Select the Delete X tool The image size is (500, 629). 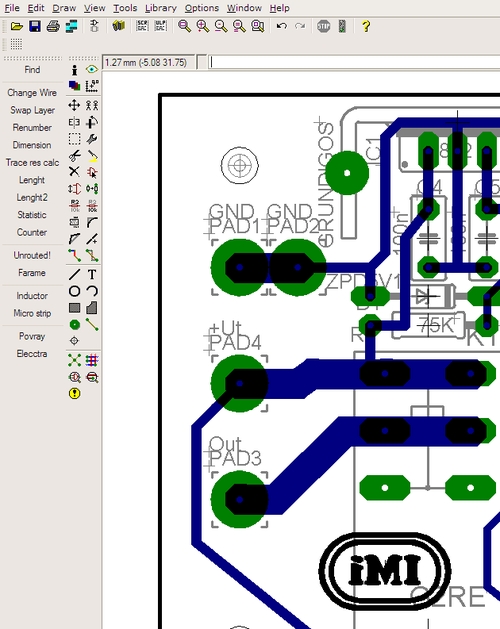tap(74, 172)
